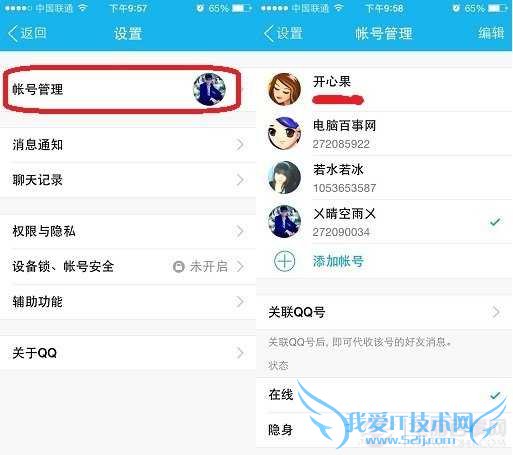
Task: Tap 若水若冰 account avatar
Action: click(284, 177)
